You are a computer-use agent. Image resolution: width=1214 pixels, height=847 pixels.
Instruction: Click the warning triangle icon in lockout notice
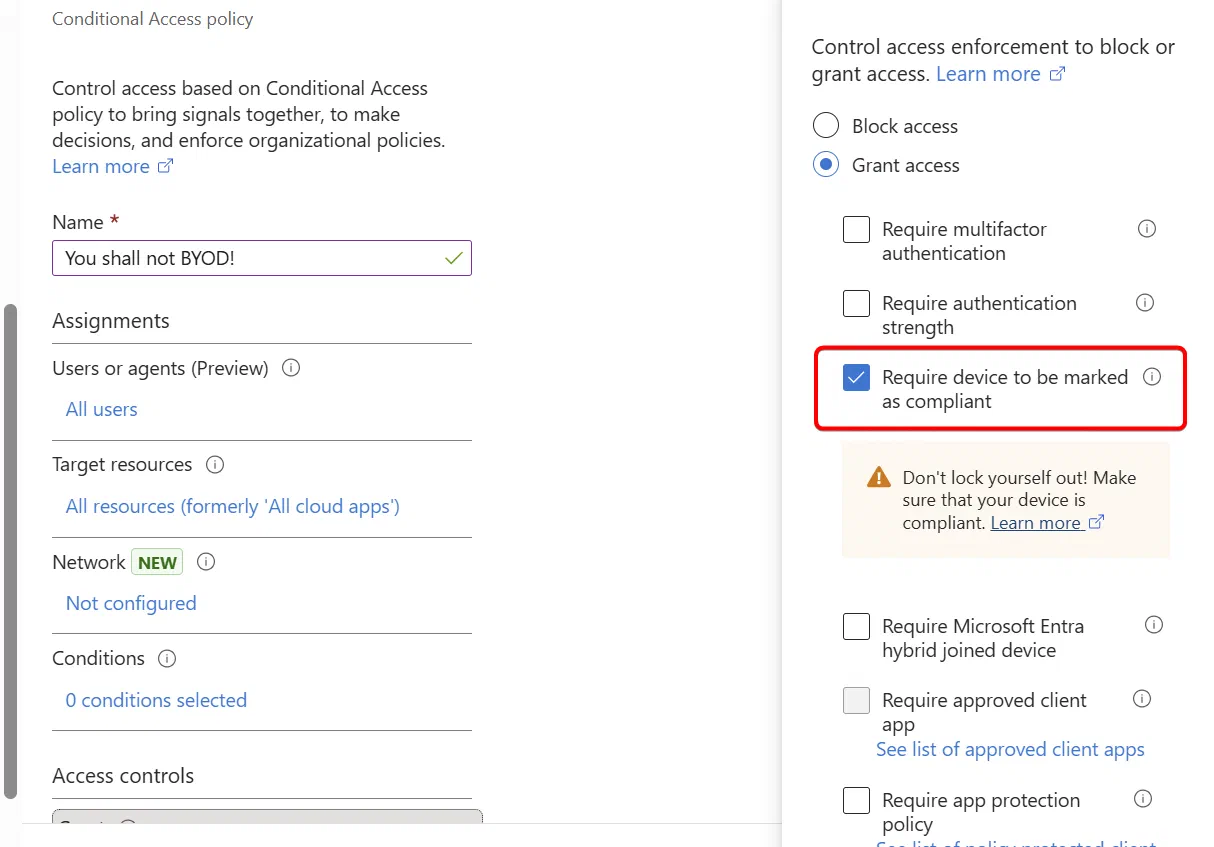pos(879,477)
